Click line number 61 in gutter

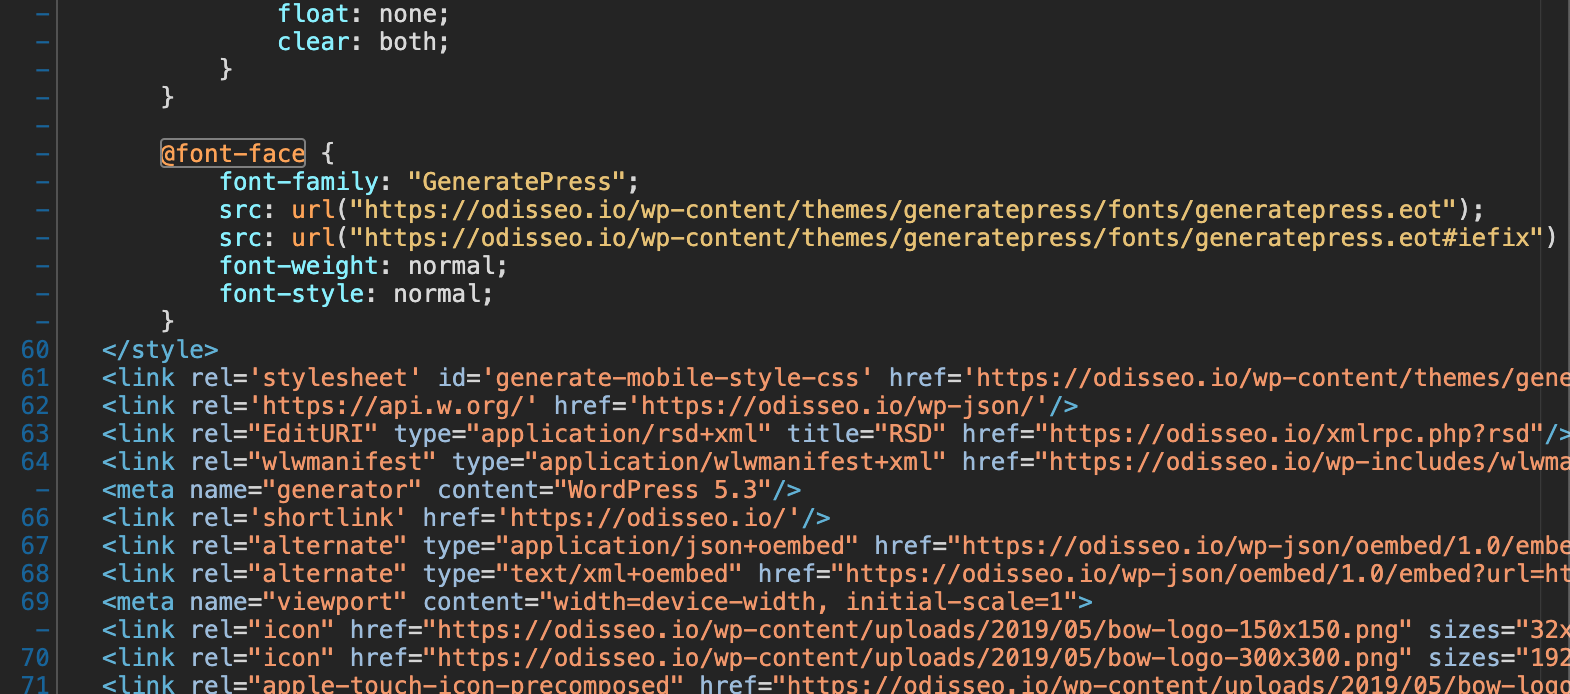pos(35,378)
